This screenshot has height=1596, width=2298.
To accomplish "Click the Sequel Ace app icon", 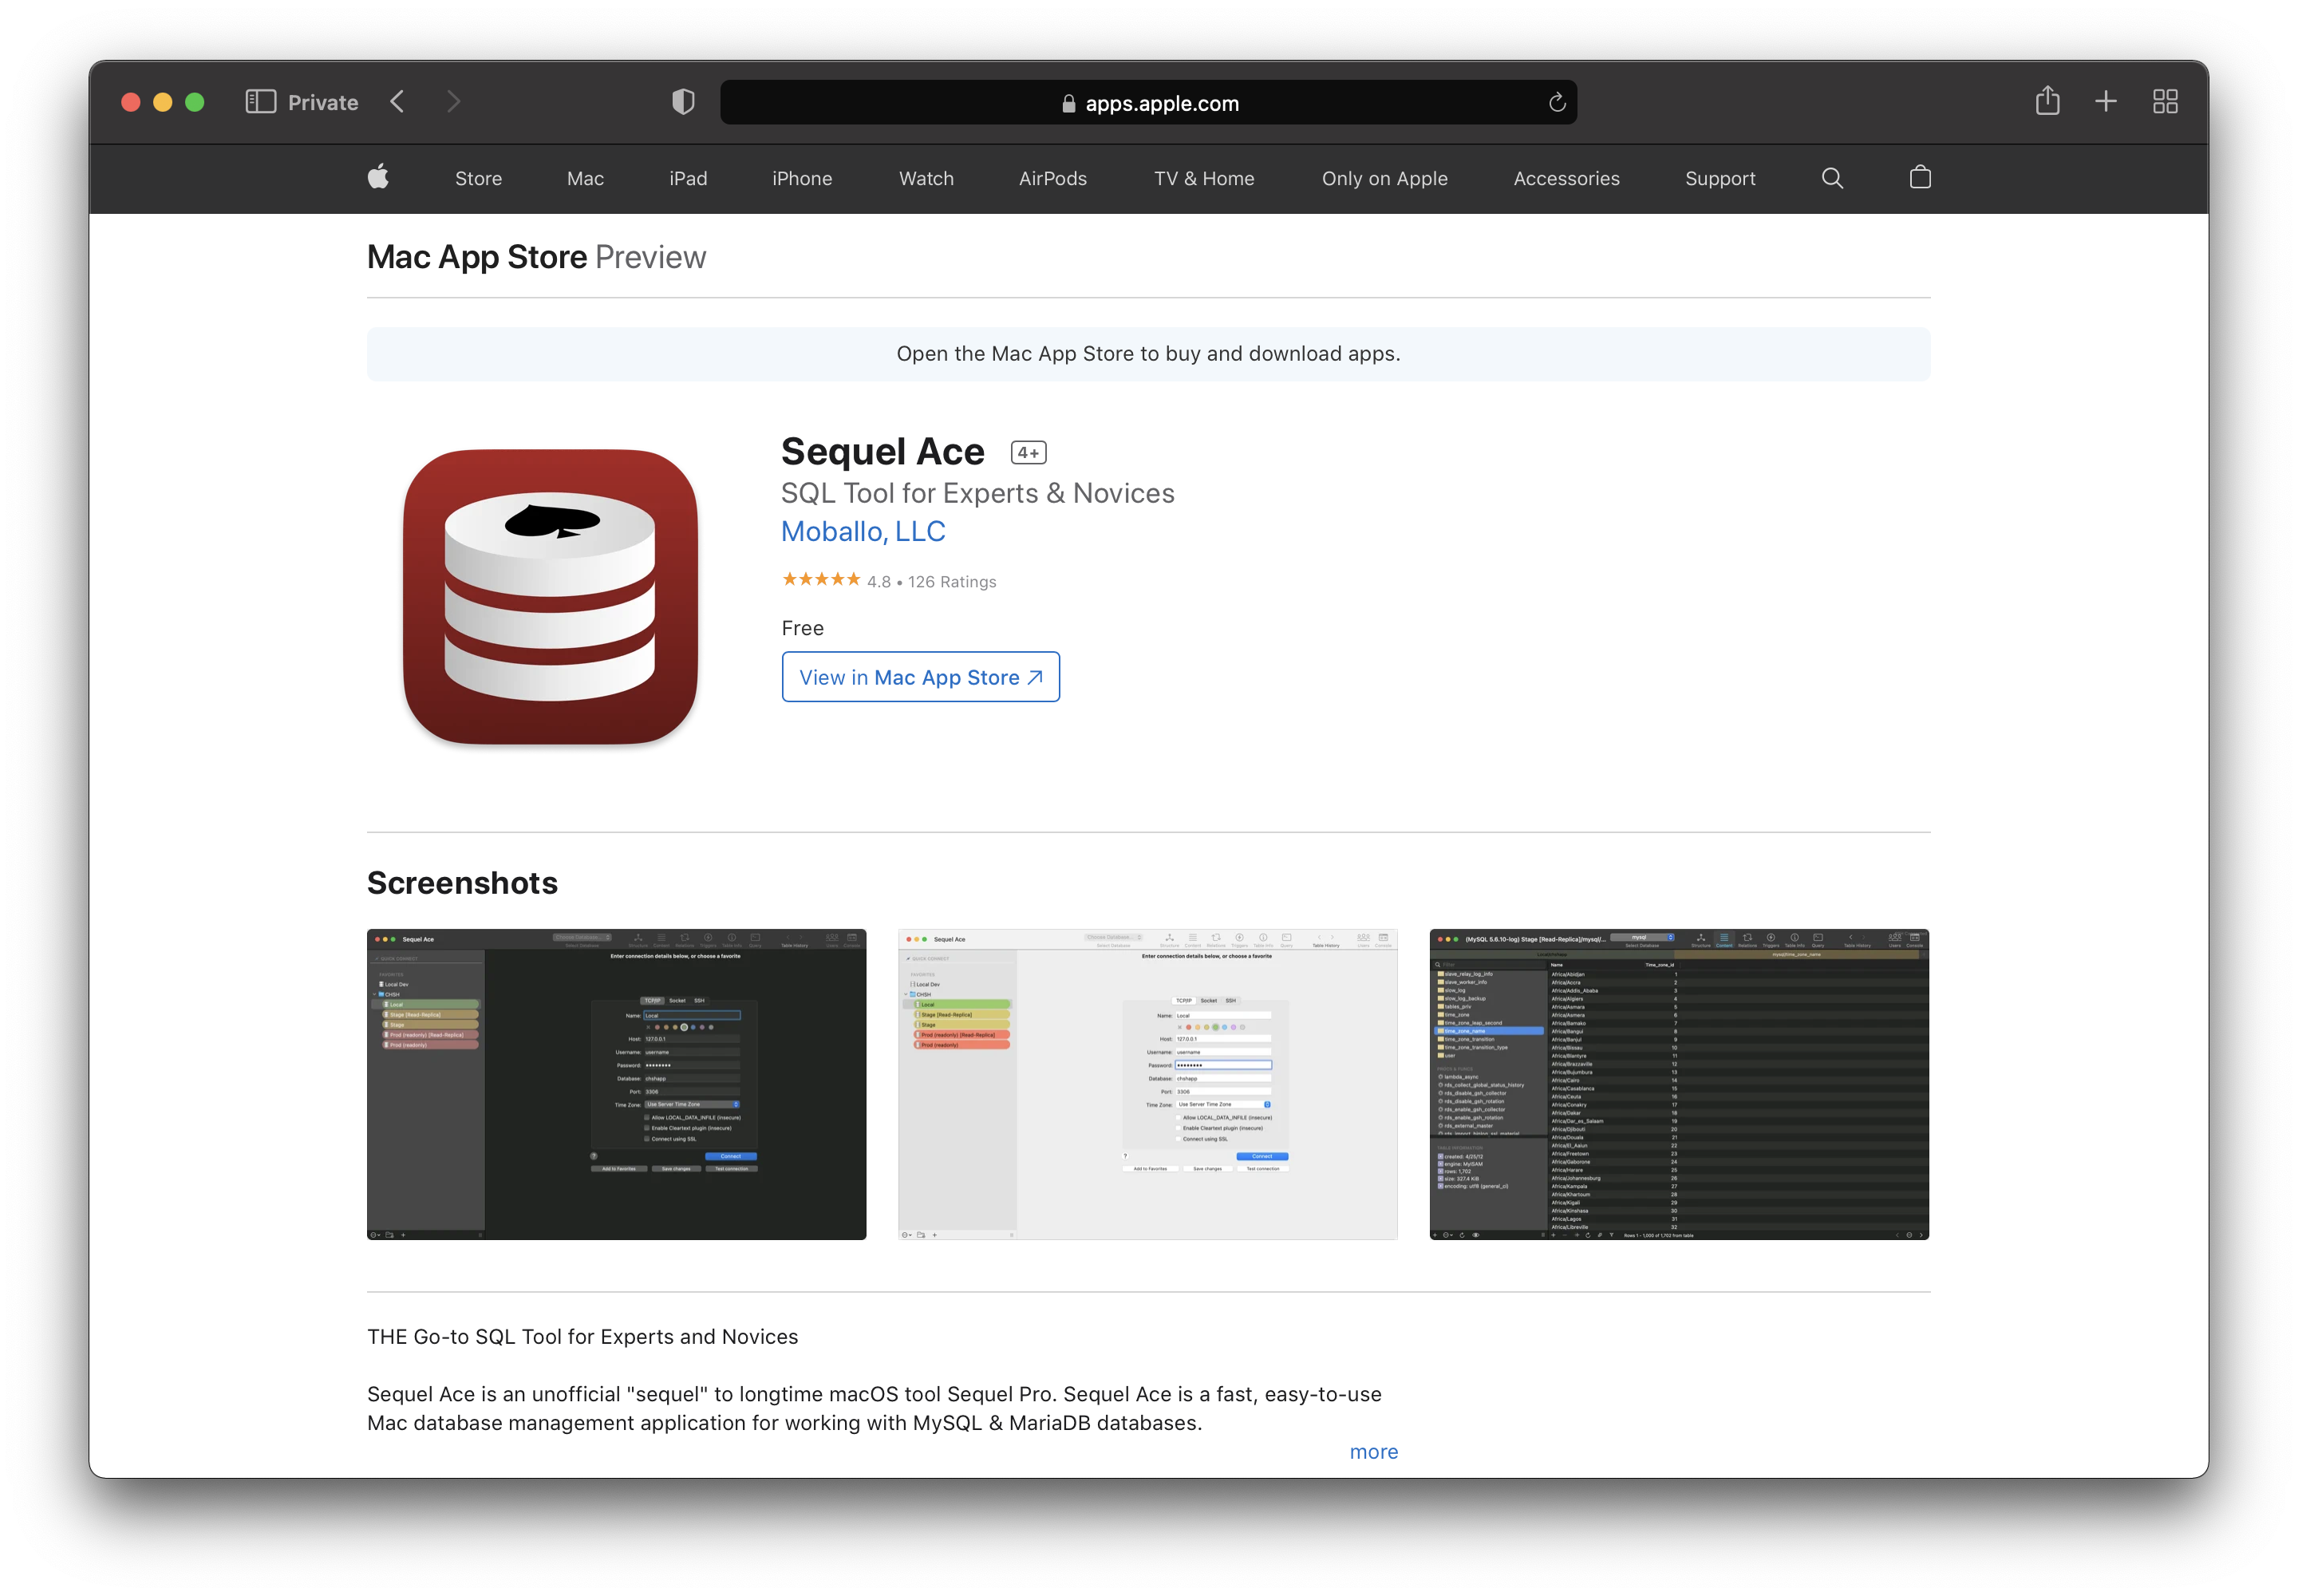I will pos(550,597).
